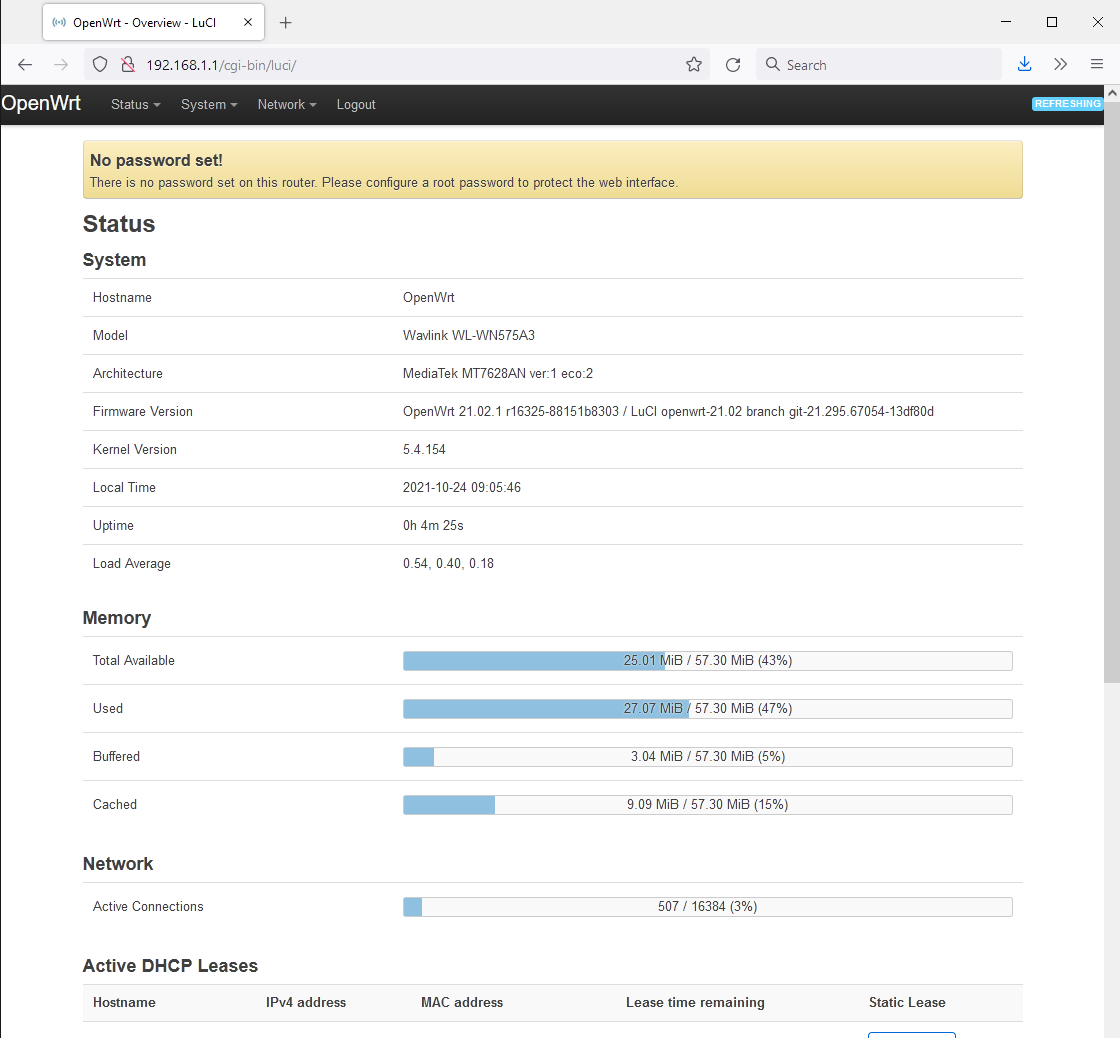Screen dimensions: 1120x1038
Task: Log out using the Logout link
Action: tap(356, 104)
